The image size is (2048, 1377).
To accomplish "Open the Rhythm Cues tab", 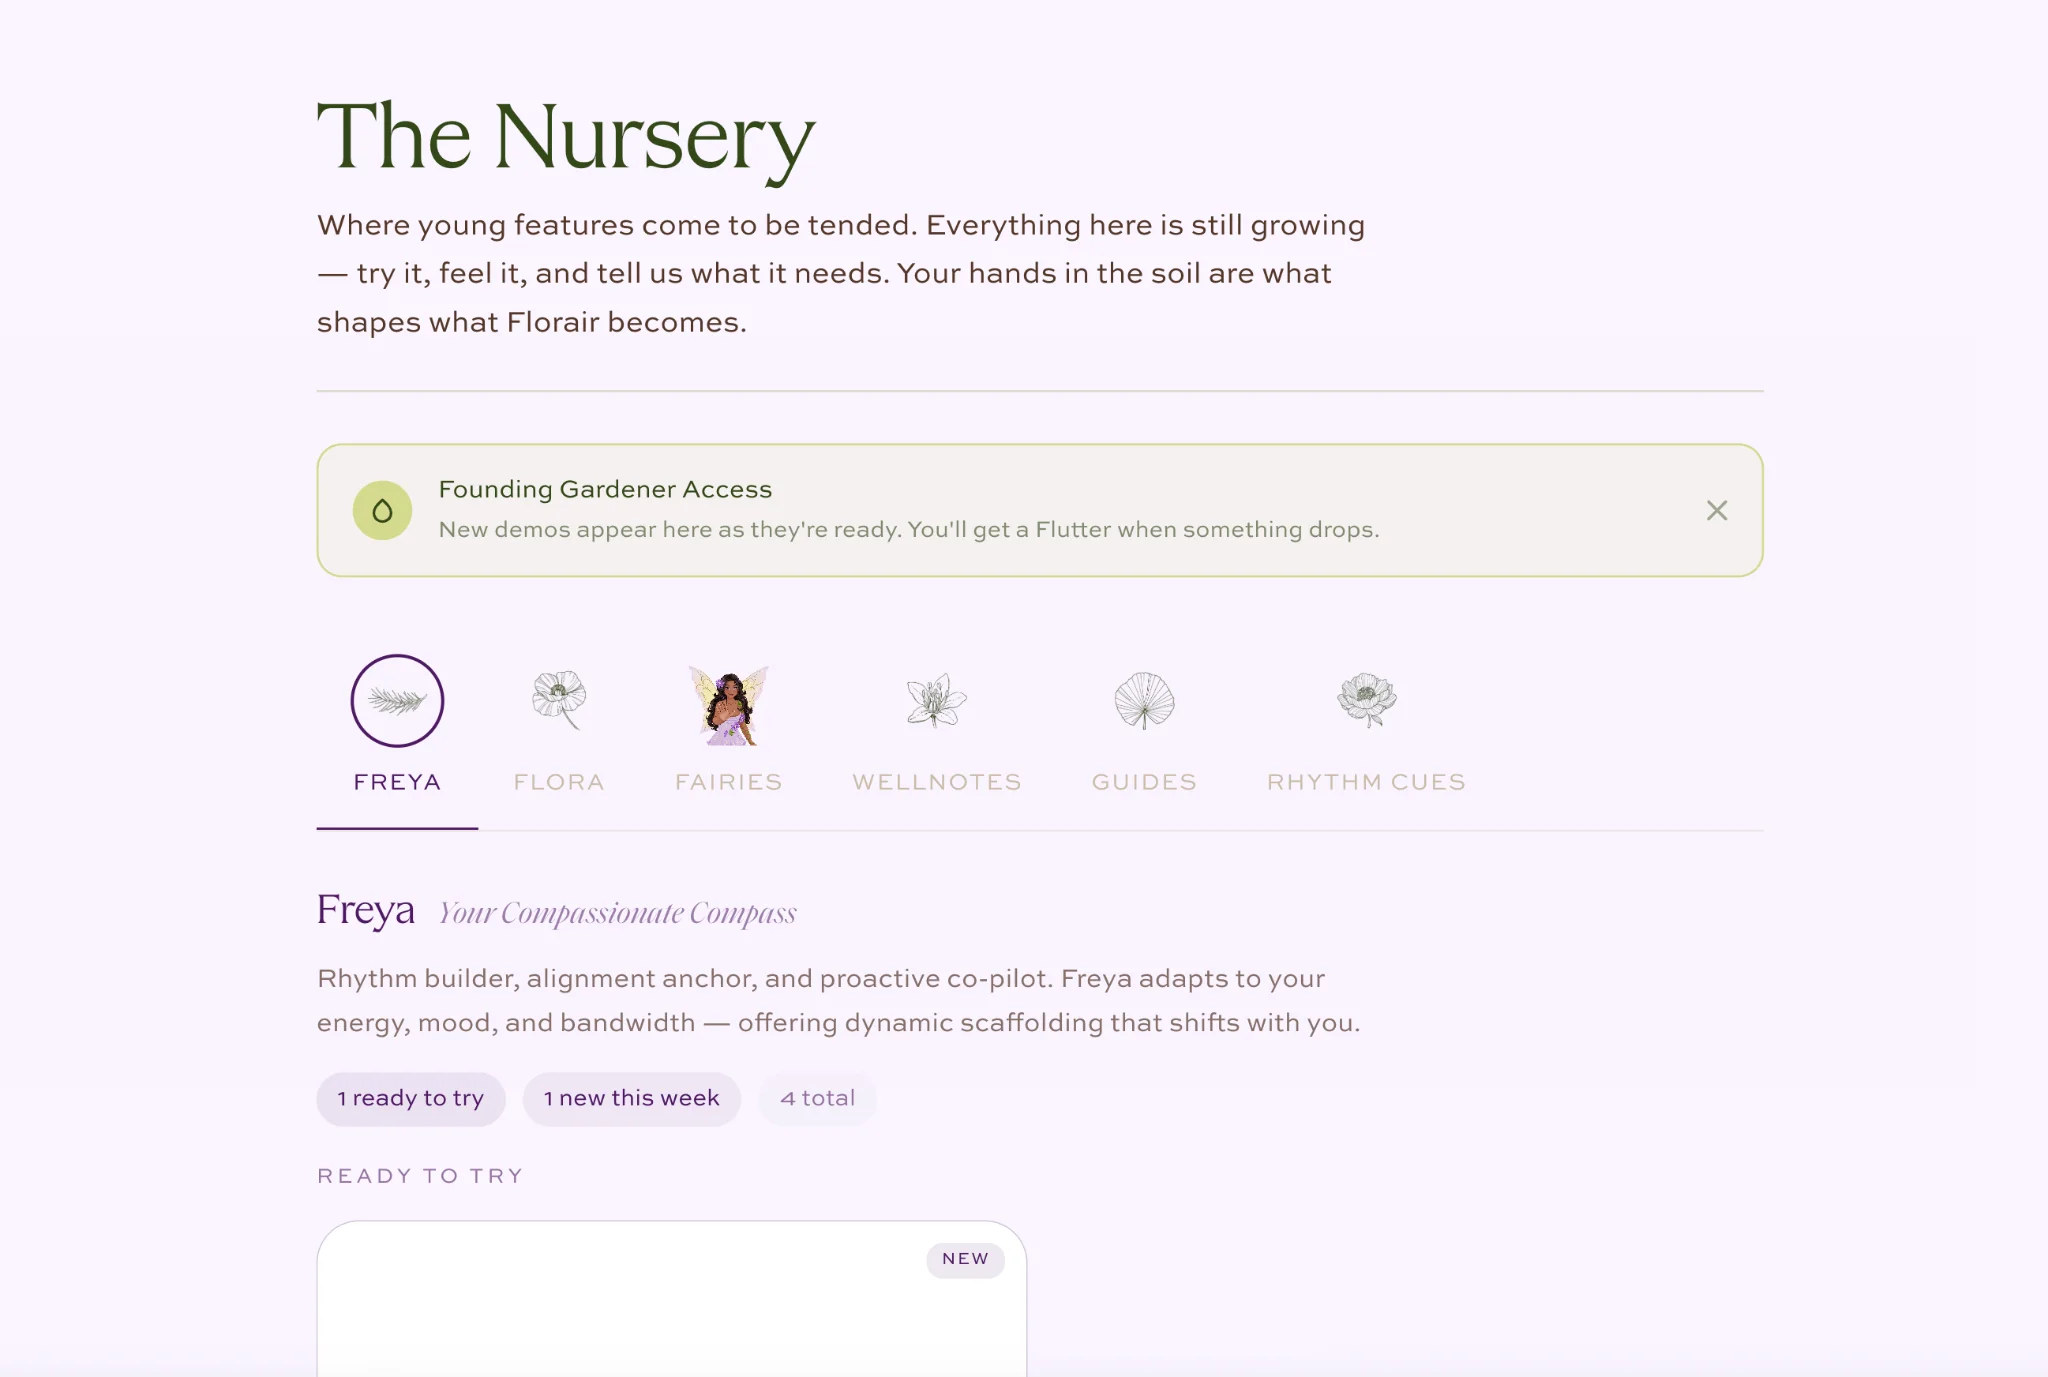I will click(1365, 782).
